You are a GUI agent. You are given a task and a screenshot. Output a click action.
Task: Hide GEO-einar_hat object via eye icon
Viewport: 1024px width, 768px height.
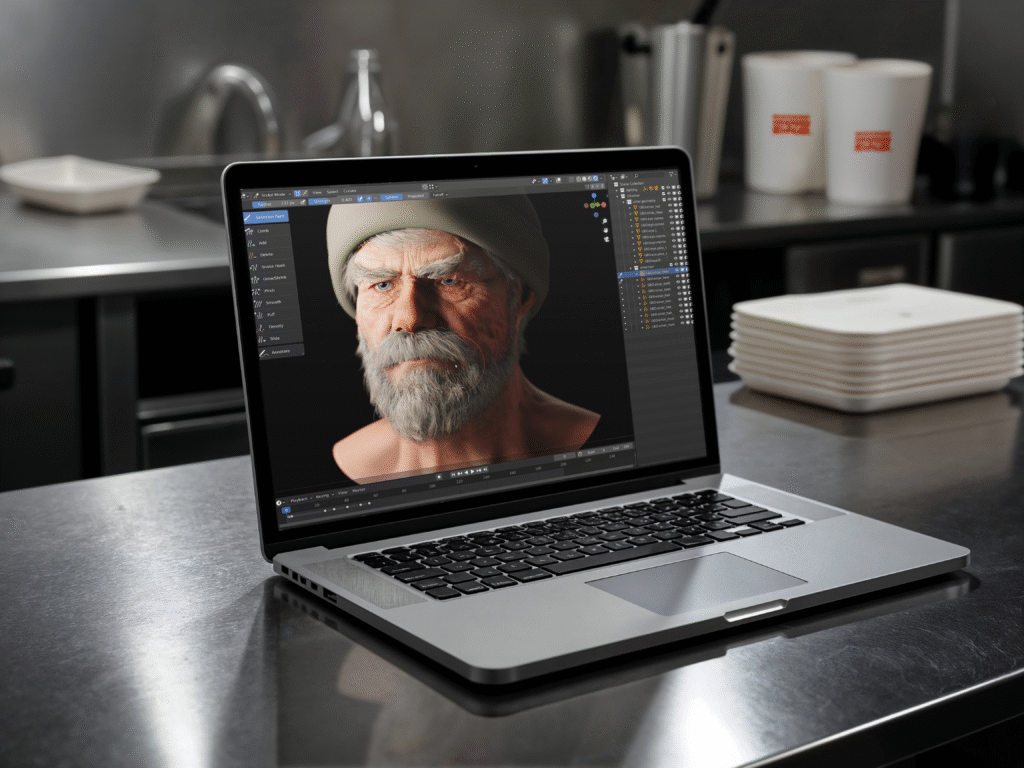670,204
